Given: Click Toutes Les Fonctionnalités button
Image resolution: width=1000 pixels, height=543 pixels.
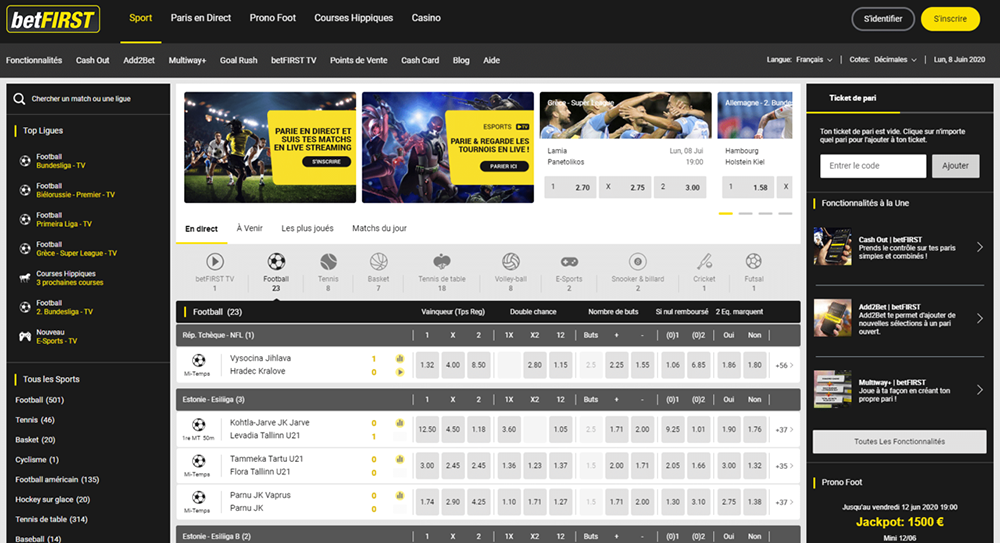Looking at the screenshot, I should point(899,441).
